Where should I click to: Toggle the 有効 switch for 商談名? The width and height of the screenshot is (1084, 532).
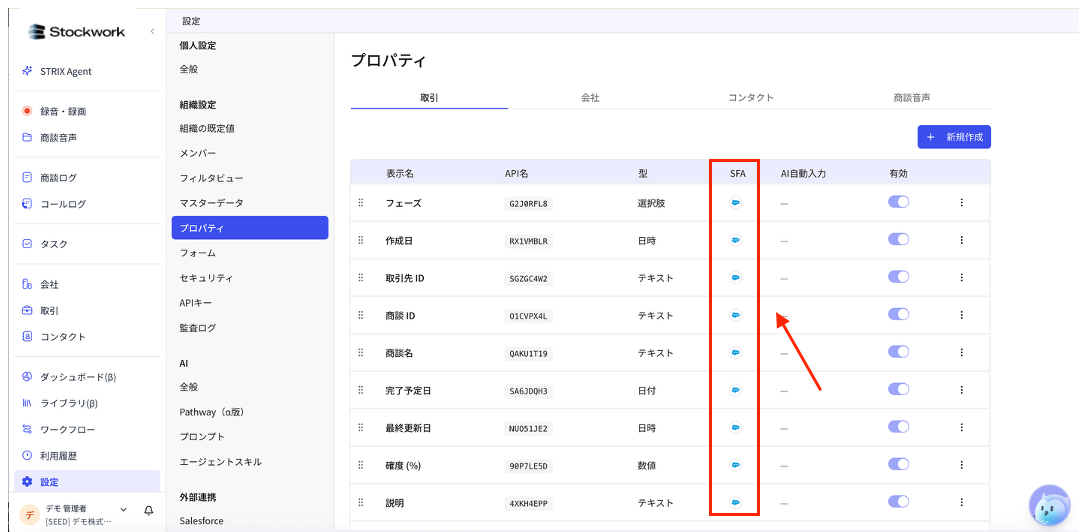[x=898, y=352]
